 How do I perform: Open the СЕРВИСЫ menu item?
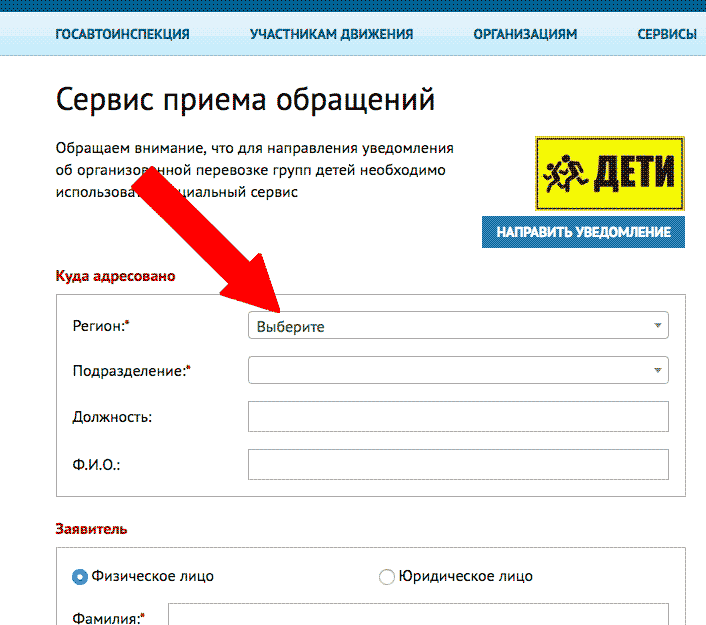(667, 34)
